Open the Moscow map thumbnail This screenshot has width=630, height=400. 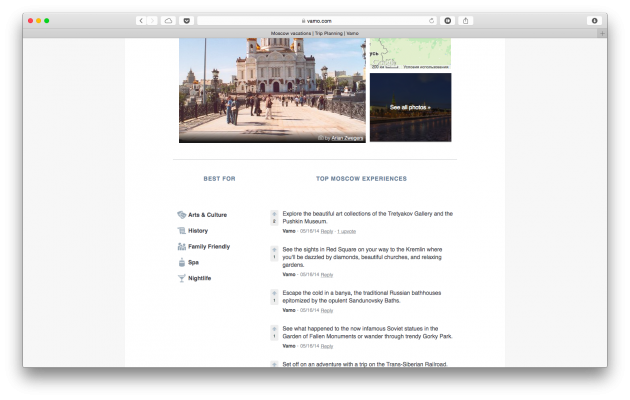click(410, 54)
